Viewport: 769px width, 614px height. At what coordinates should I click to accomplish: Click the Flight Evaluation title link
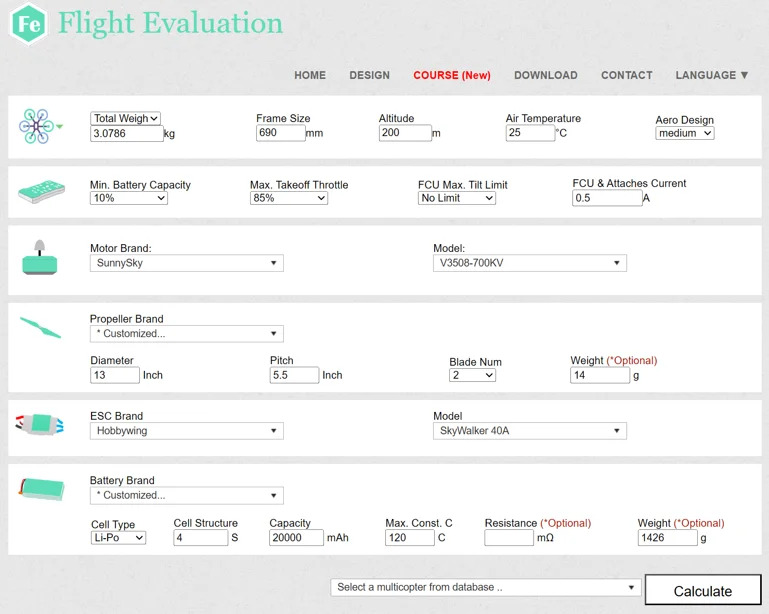point(170,24)
